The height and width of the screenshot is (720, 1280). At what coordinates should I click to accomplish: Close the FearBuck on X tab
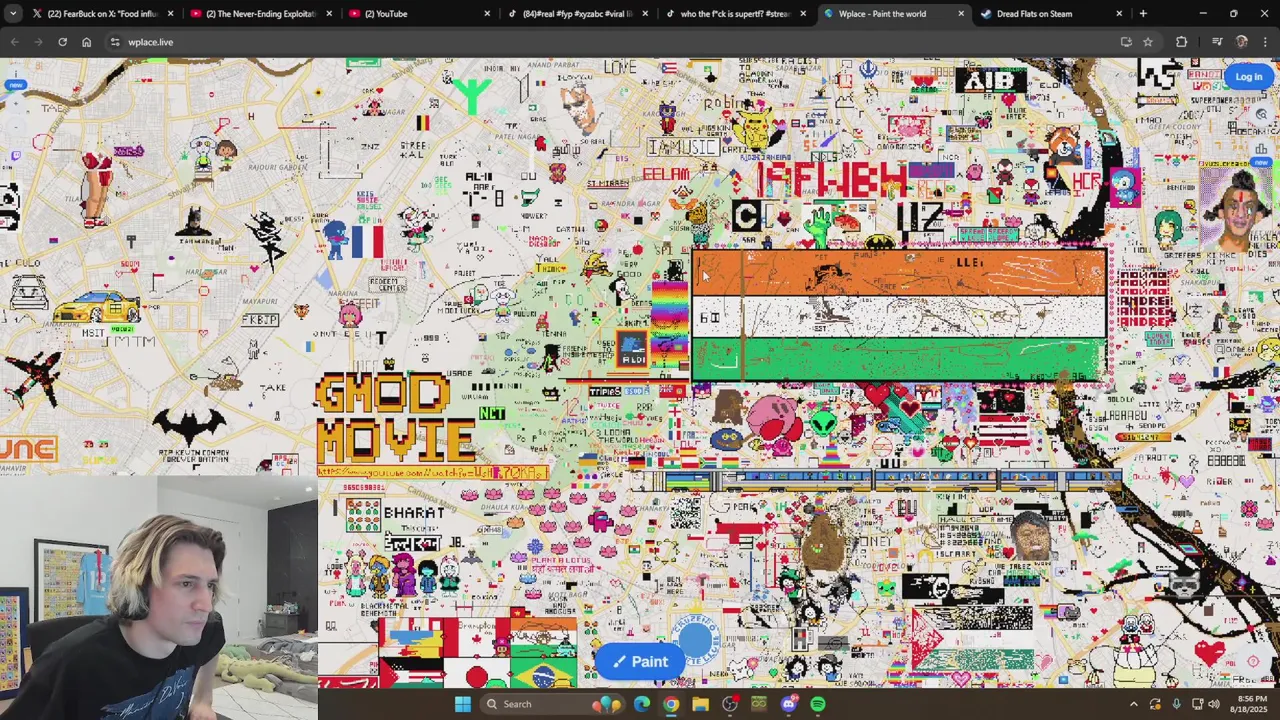click(x=171, y=14)
